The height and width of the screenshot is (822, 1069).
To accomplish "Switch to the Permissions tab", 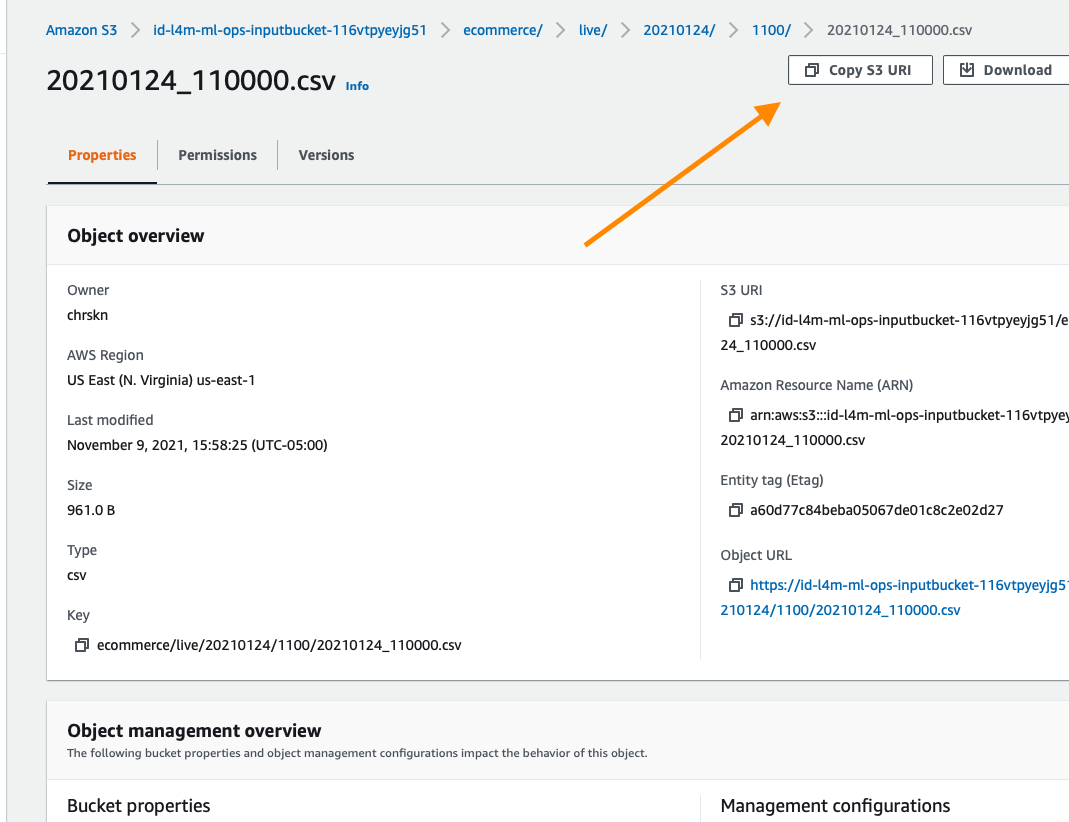I will pos(217,155).
